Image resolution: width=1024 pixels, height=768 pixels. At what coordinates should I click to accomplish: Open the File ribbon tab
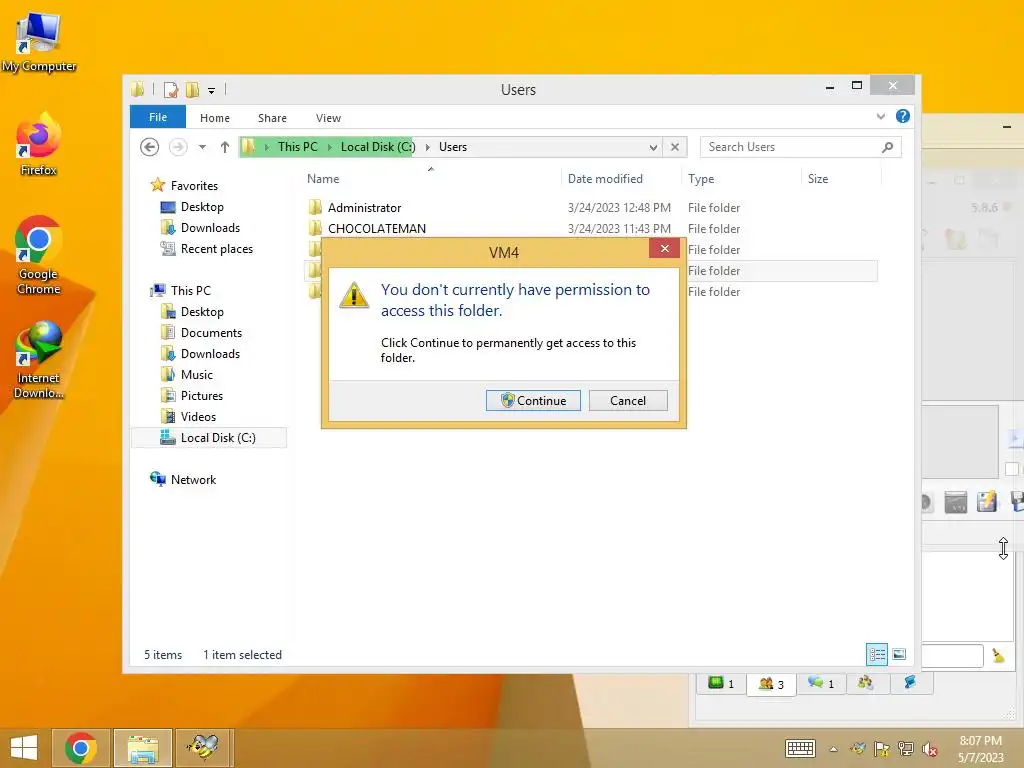click(157, 117)
